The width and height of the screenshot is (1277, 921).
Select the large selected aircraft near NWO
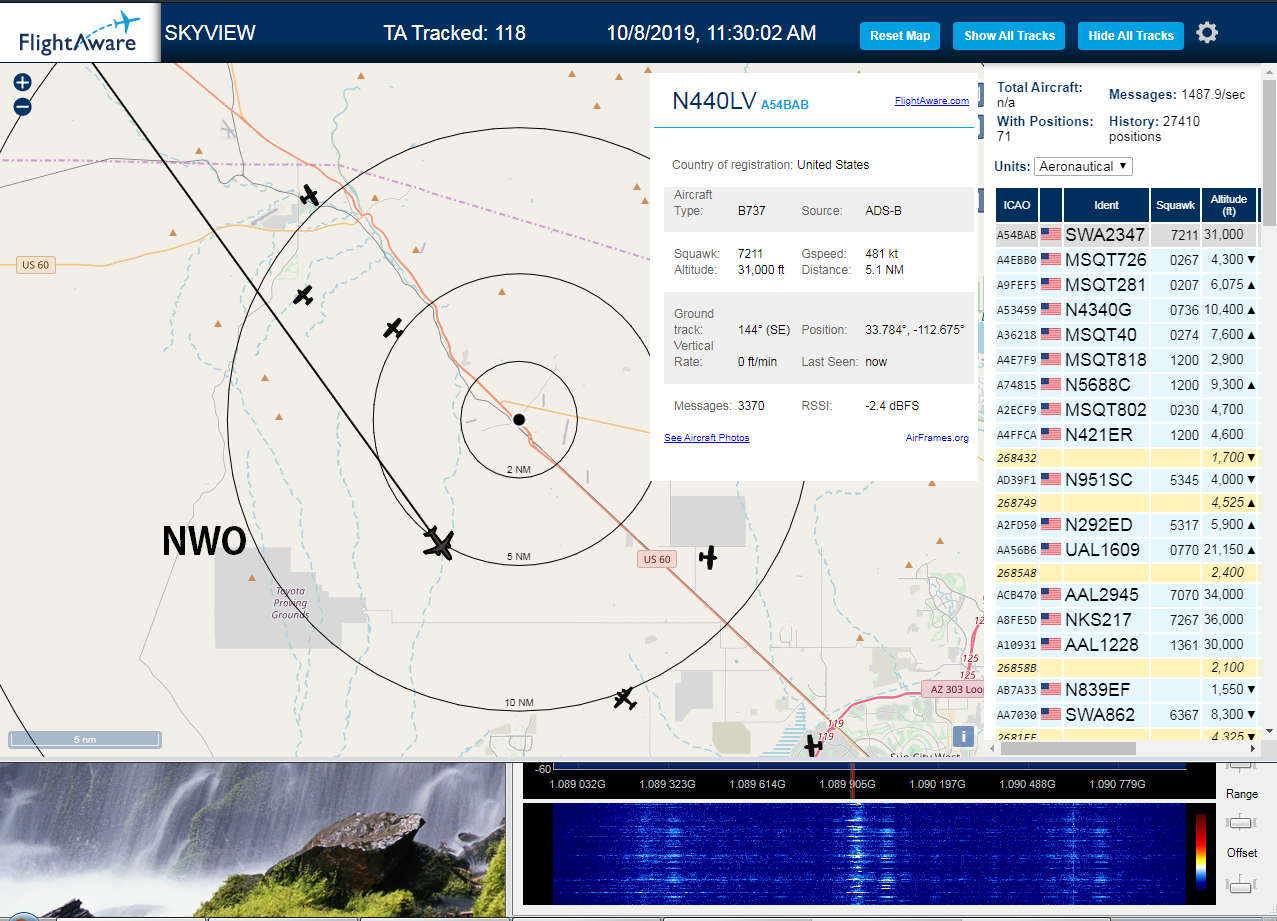(x=438, y=543)
